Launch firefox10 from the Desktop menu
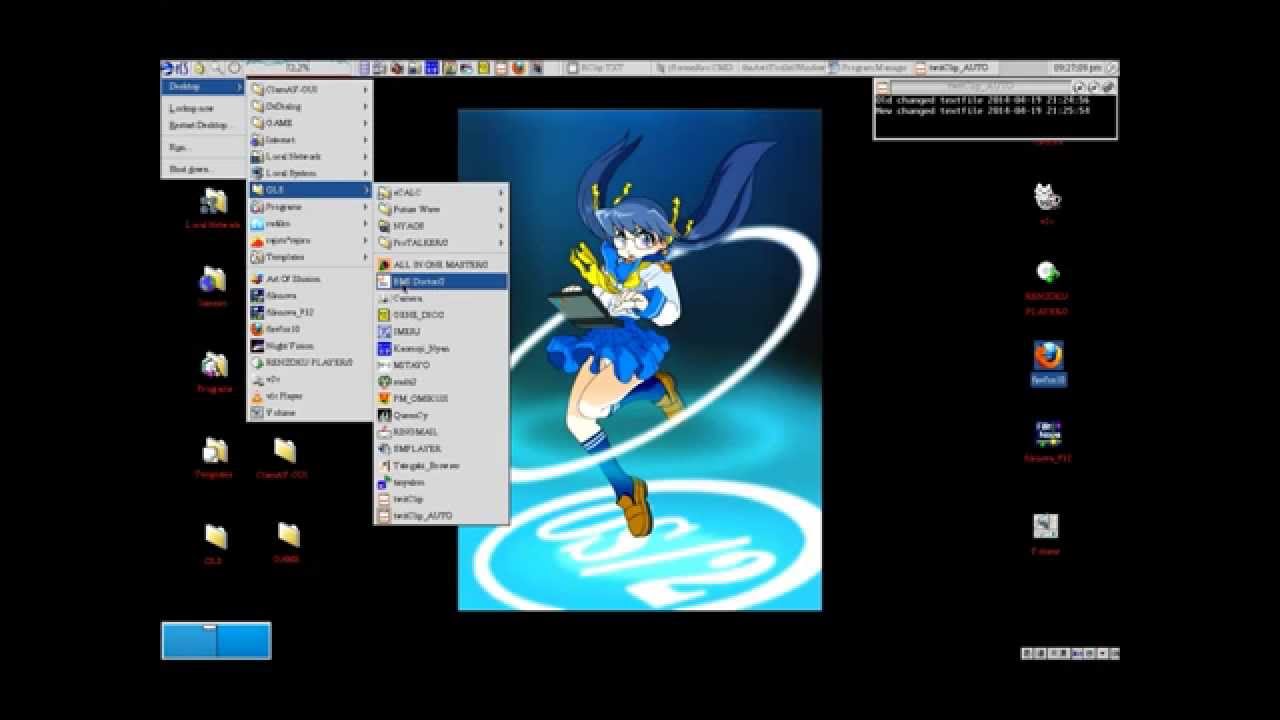The image size is (1280, 720). point(310,329)
